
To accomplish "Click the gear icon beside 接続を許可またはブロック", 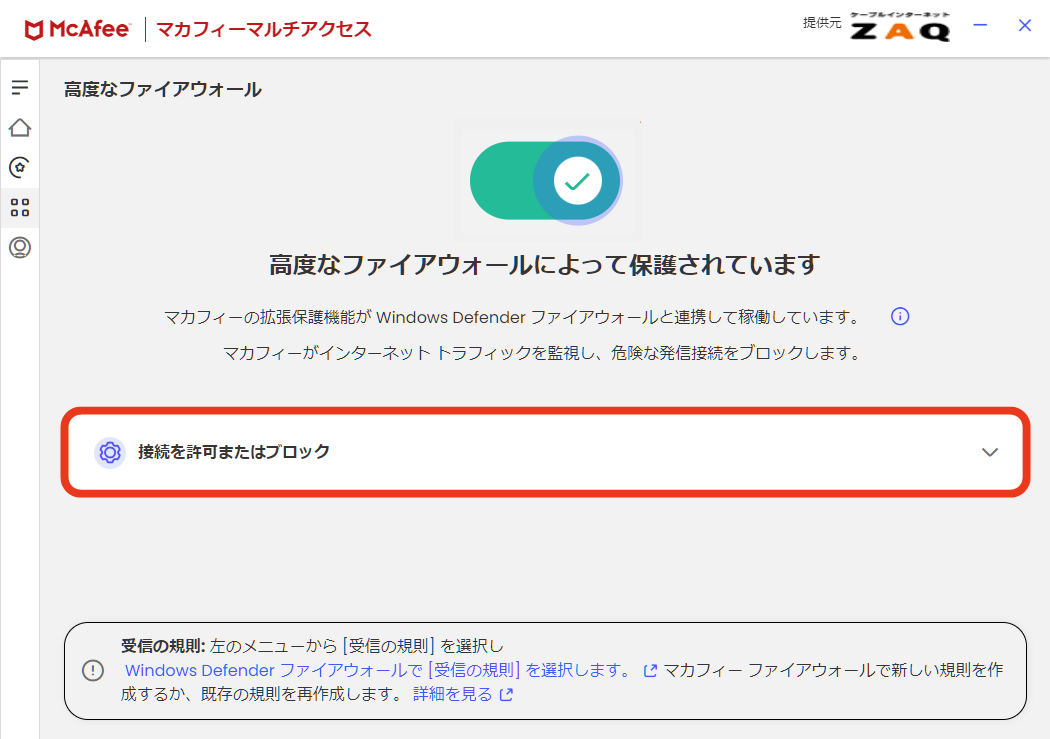I will 110,453.
